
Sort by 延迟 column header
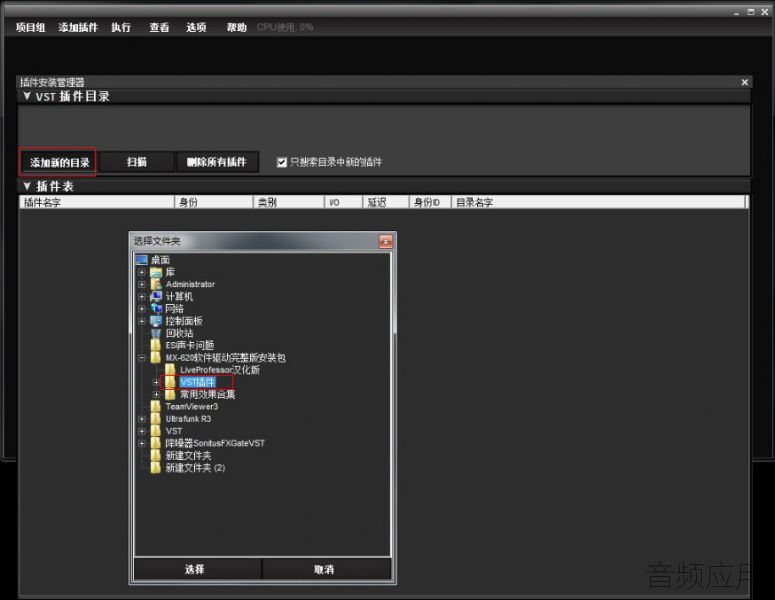tap(386, 202)
